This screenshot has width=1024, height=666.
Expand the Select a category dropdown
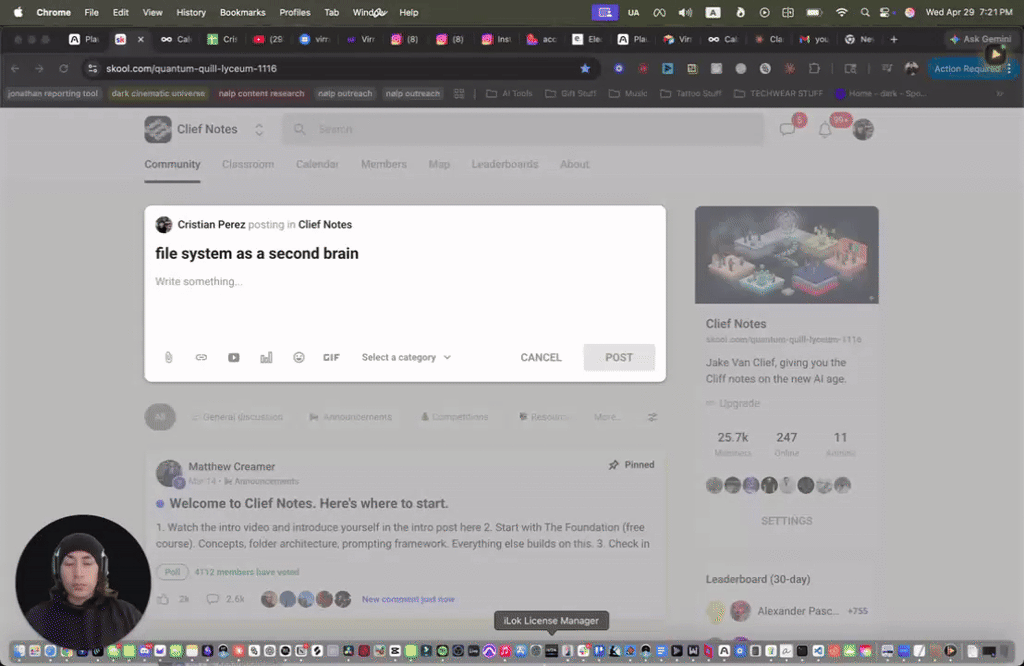(406, 357)
